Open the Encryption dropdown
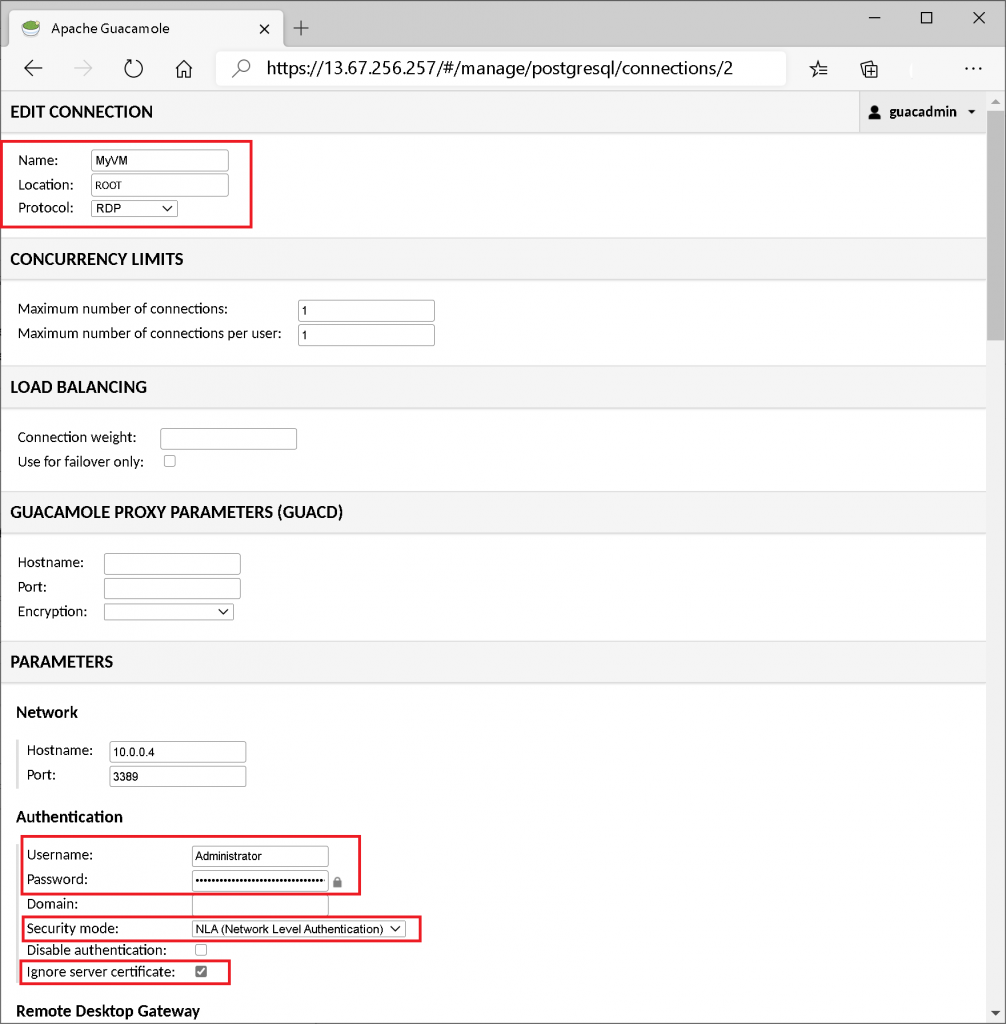This screenshot has width=1006, height=1024. point(168,611)
